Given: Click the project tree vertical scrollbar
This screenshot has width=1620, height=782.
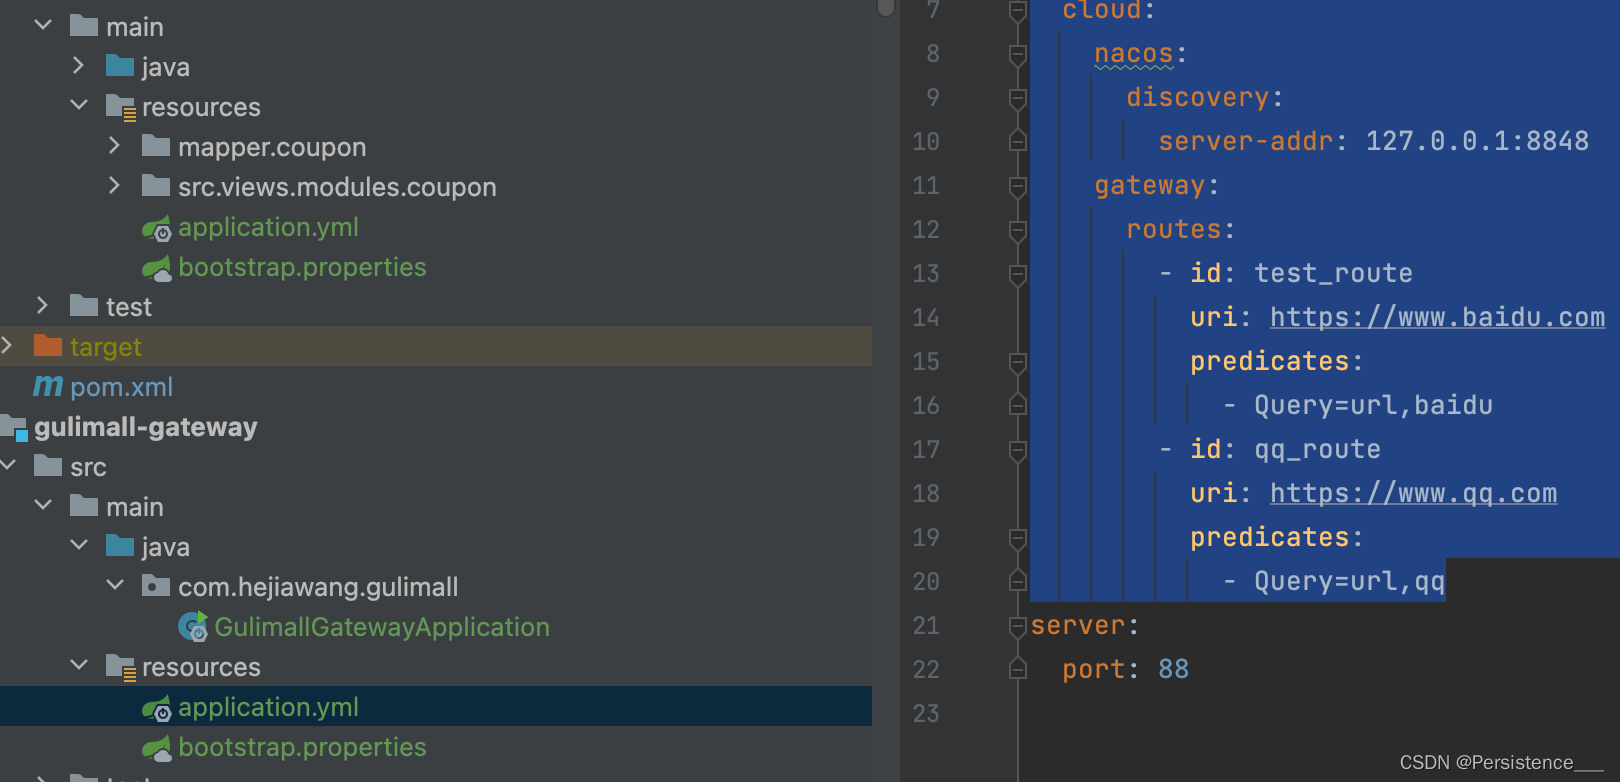Looking at the screenshot, I should click(x=886, y=8).
